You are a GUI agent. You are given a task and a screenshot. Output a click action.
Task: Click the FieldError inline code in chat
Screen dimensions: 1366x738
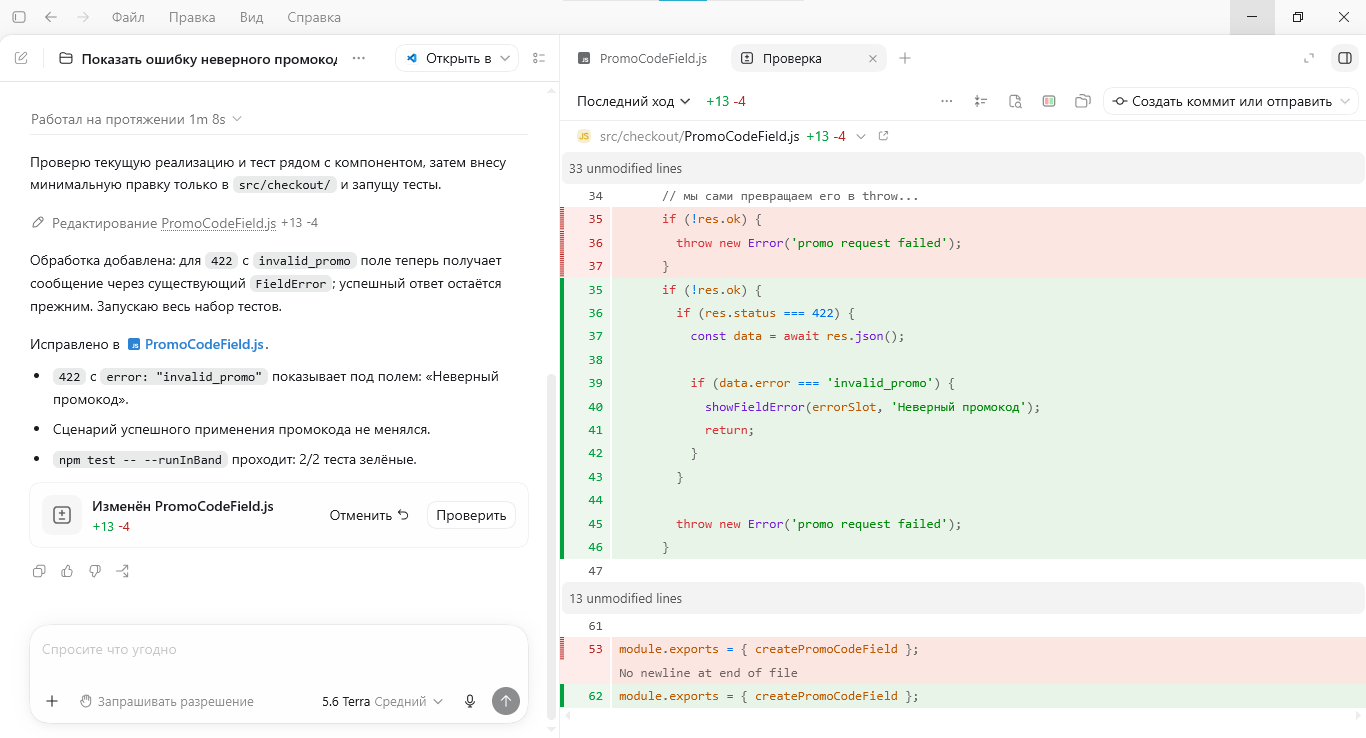click(x=290, y=284)
